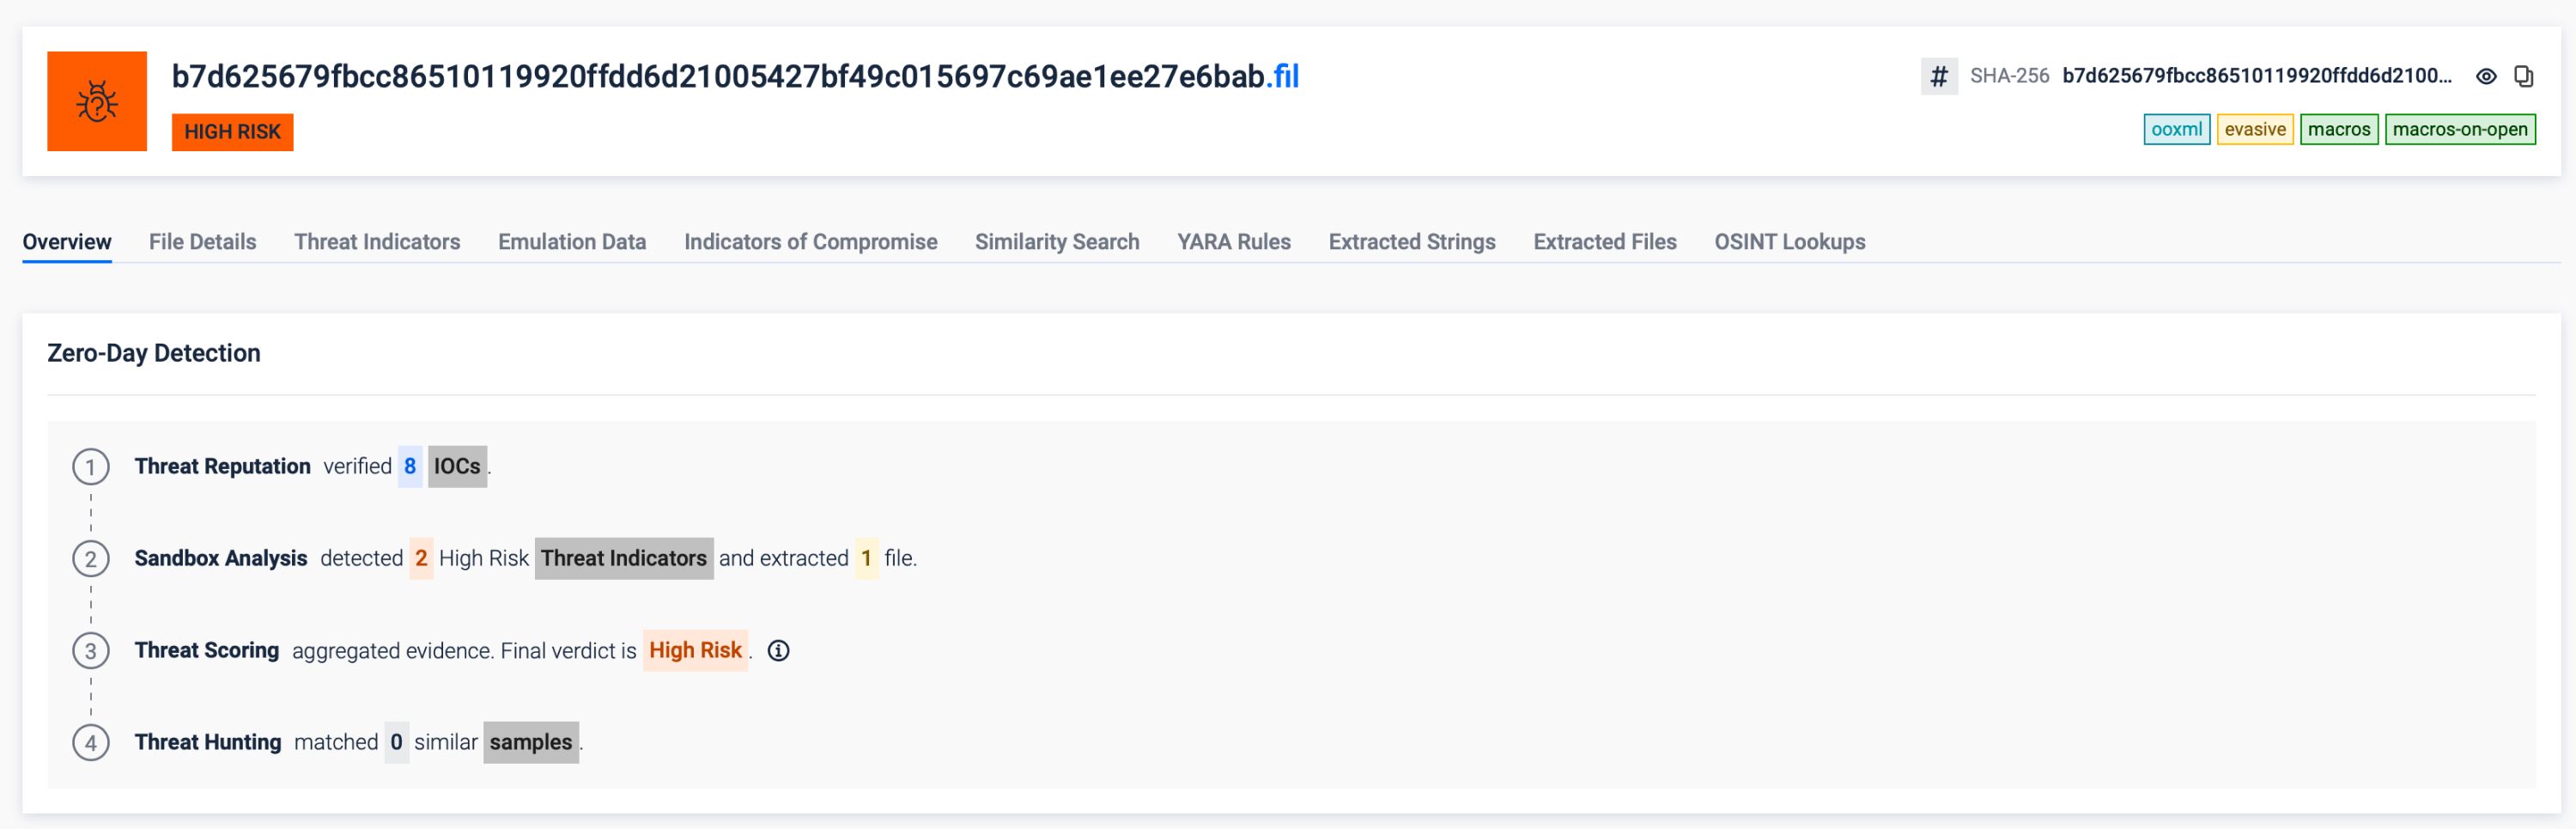The image size is (2576, 829).
Task: Go to the YARA Rules tab
Action: (x=1233, y=242)
